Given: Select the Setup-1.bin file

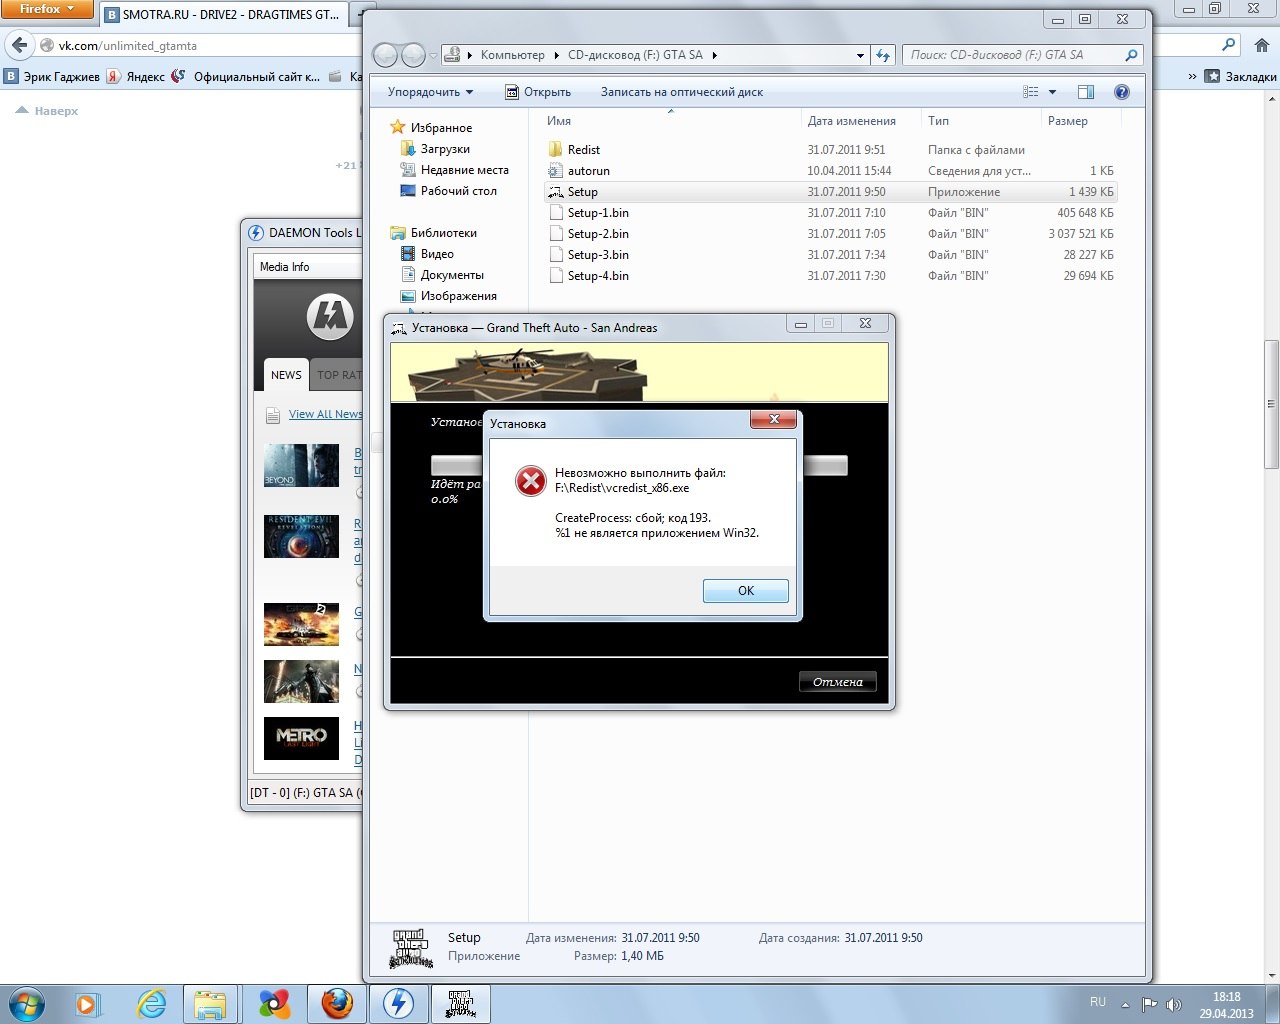Looking at the screenshot, I should (x=598, y=213).
